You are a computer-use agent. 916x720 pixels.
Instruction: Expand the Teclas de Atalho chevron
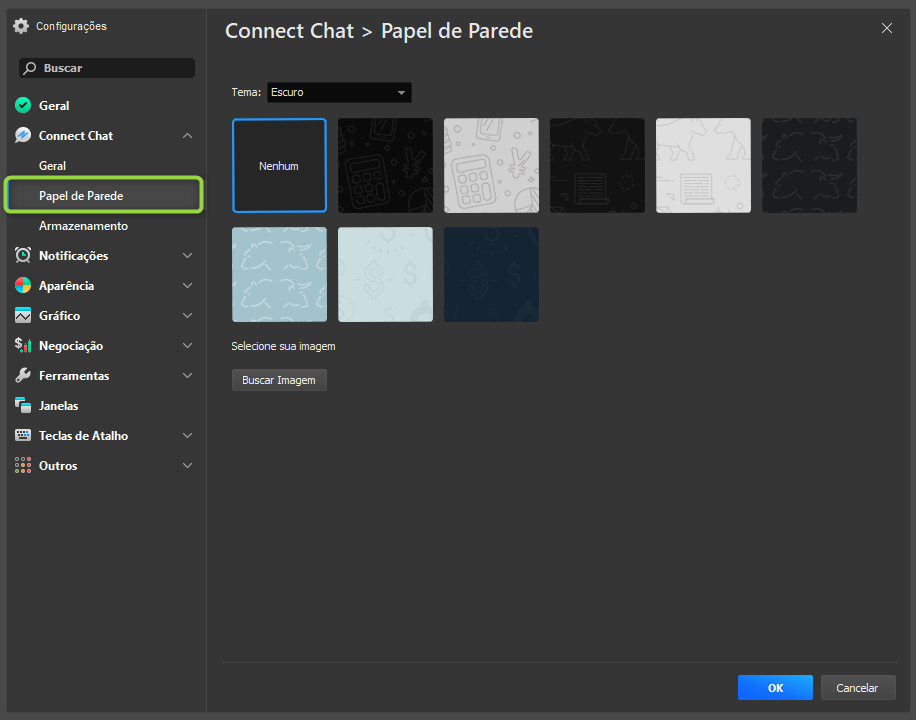[x=188, y=435]
